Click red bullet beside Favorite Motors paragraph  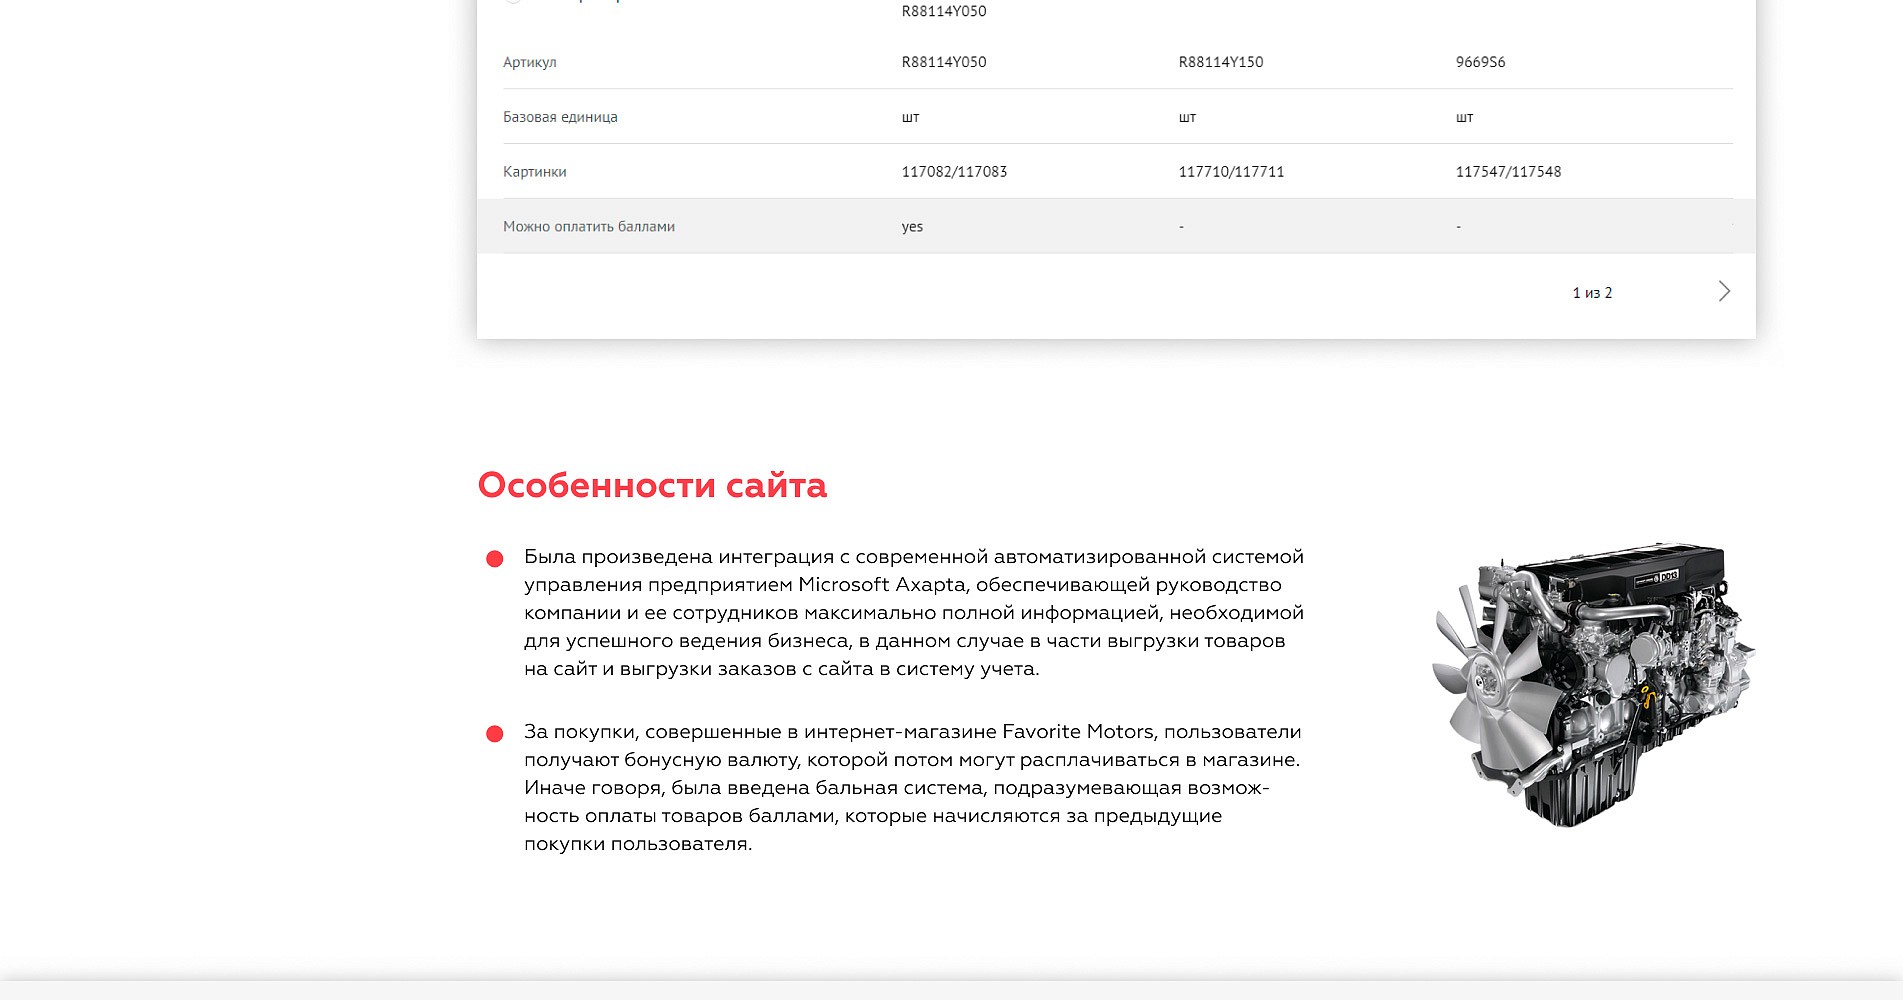pyautogui.click(x=494, y=734)
